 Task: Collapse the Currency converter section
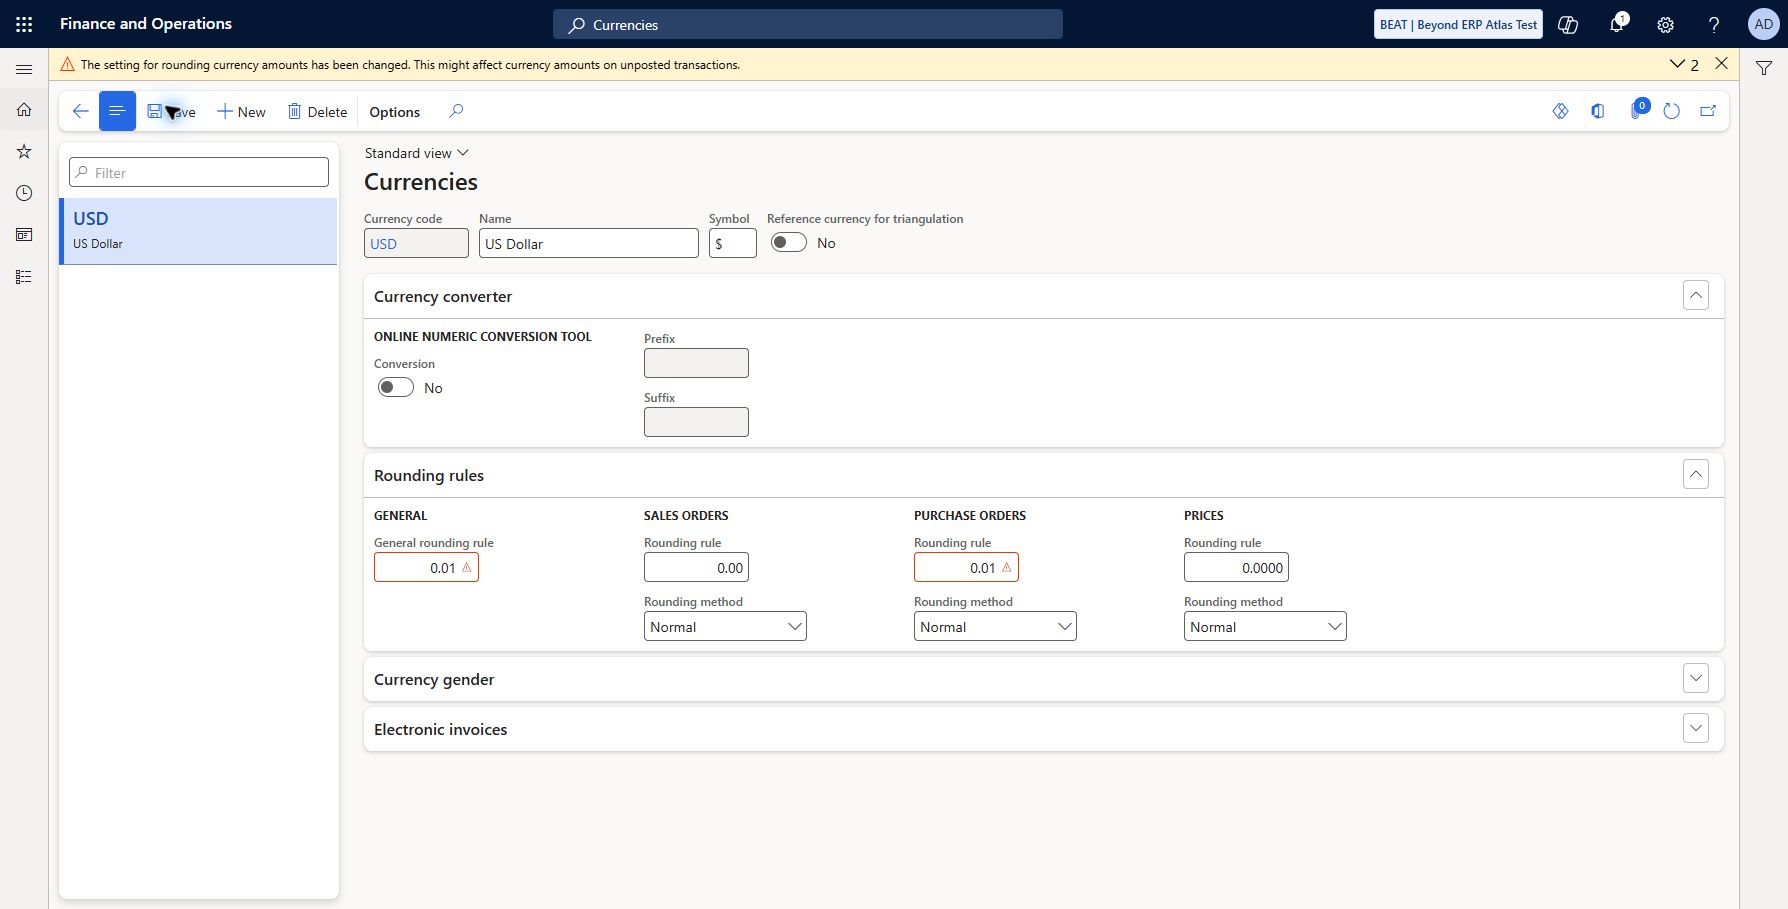(1696, 296)
